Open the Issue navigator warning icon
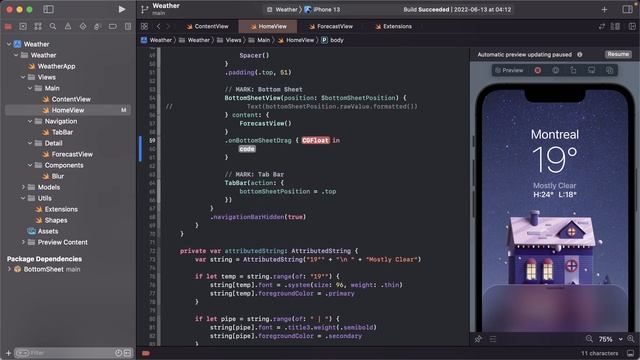640x360 pixels. pos(68,27)
